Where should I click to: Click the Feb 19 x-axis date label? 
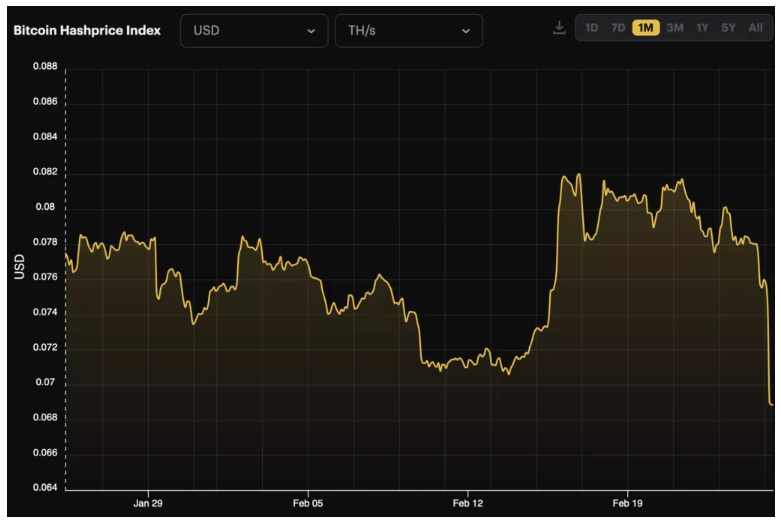click(x=627, y=504)
